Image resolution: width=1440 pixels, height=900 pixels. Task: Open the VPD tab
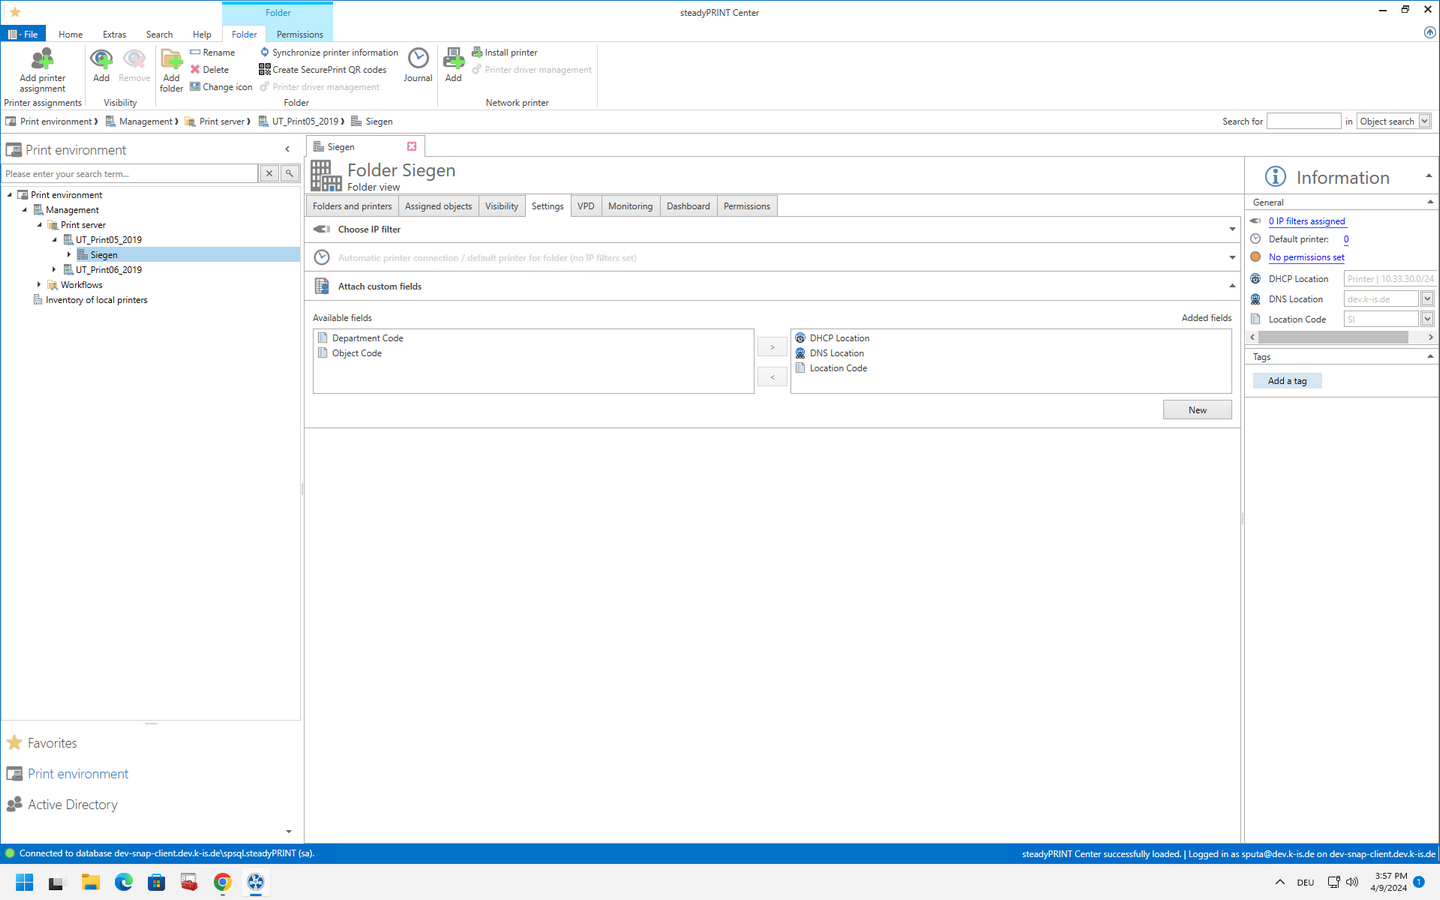pyautogui.click(x=586, y=206)
